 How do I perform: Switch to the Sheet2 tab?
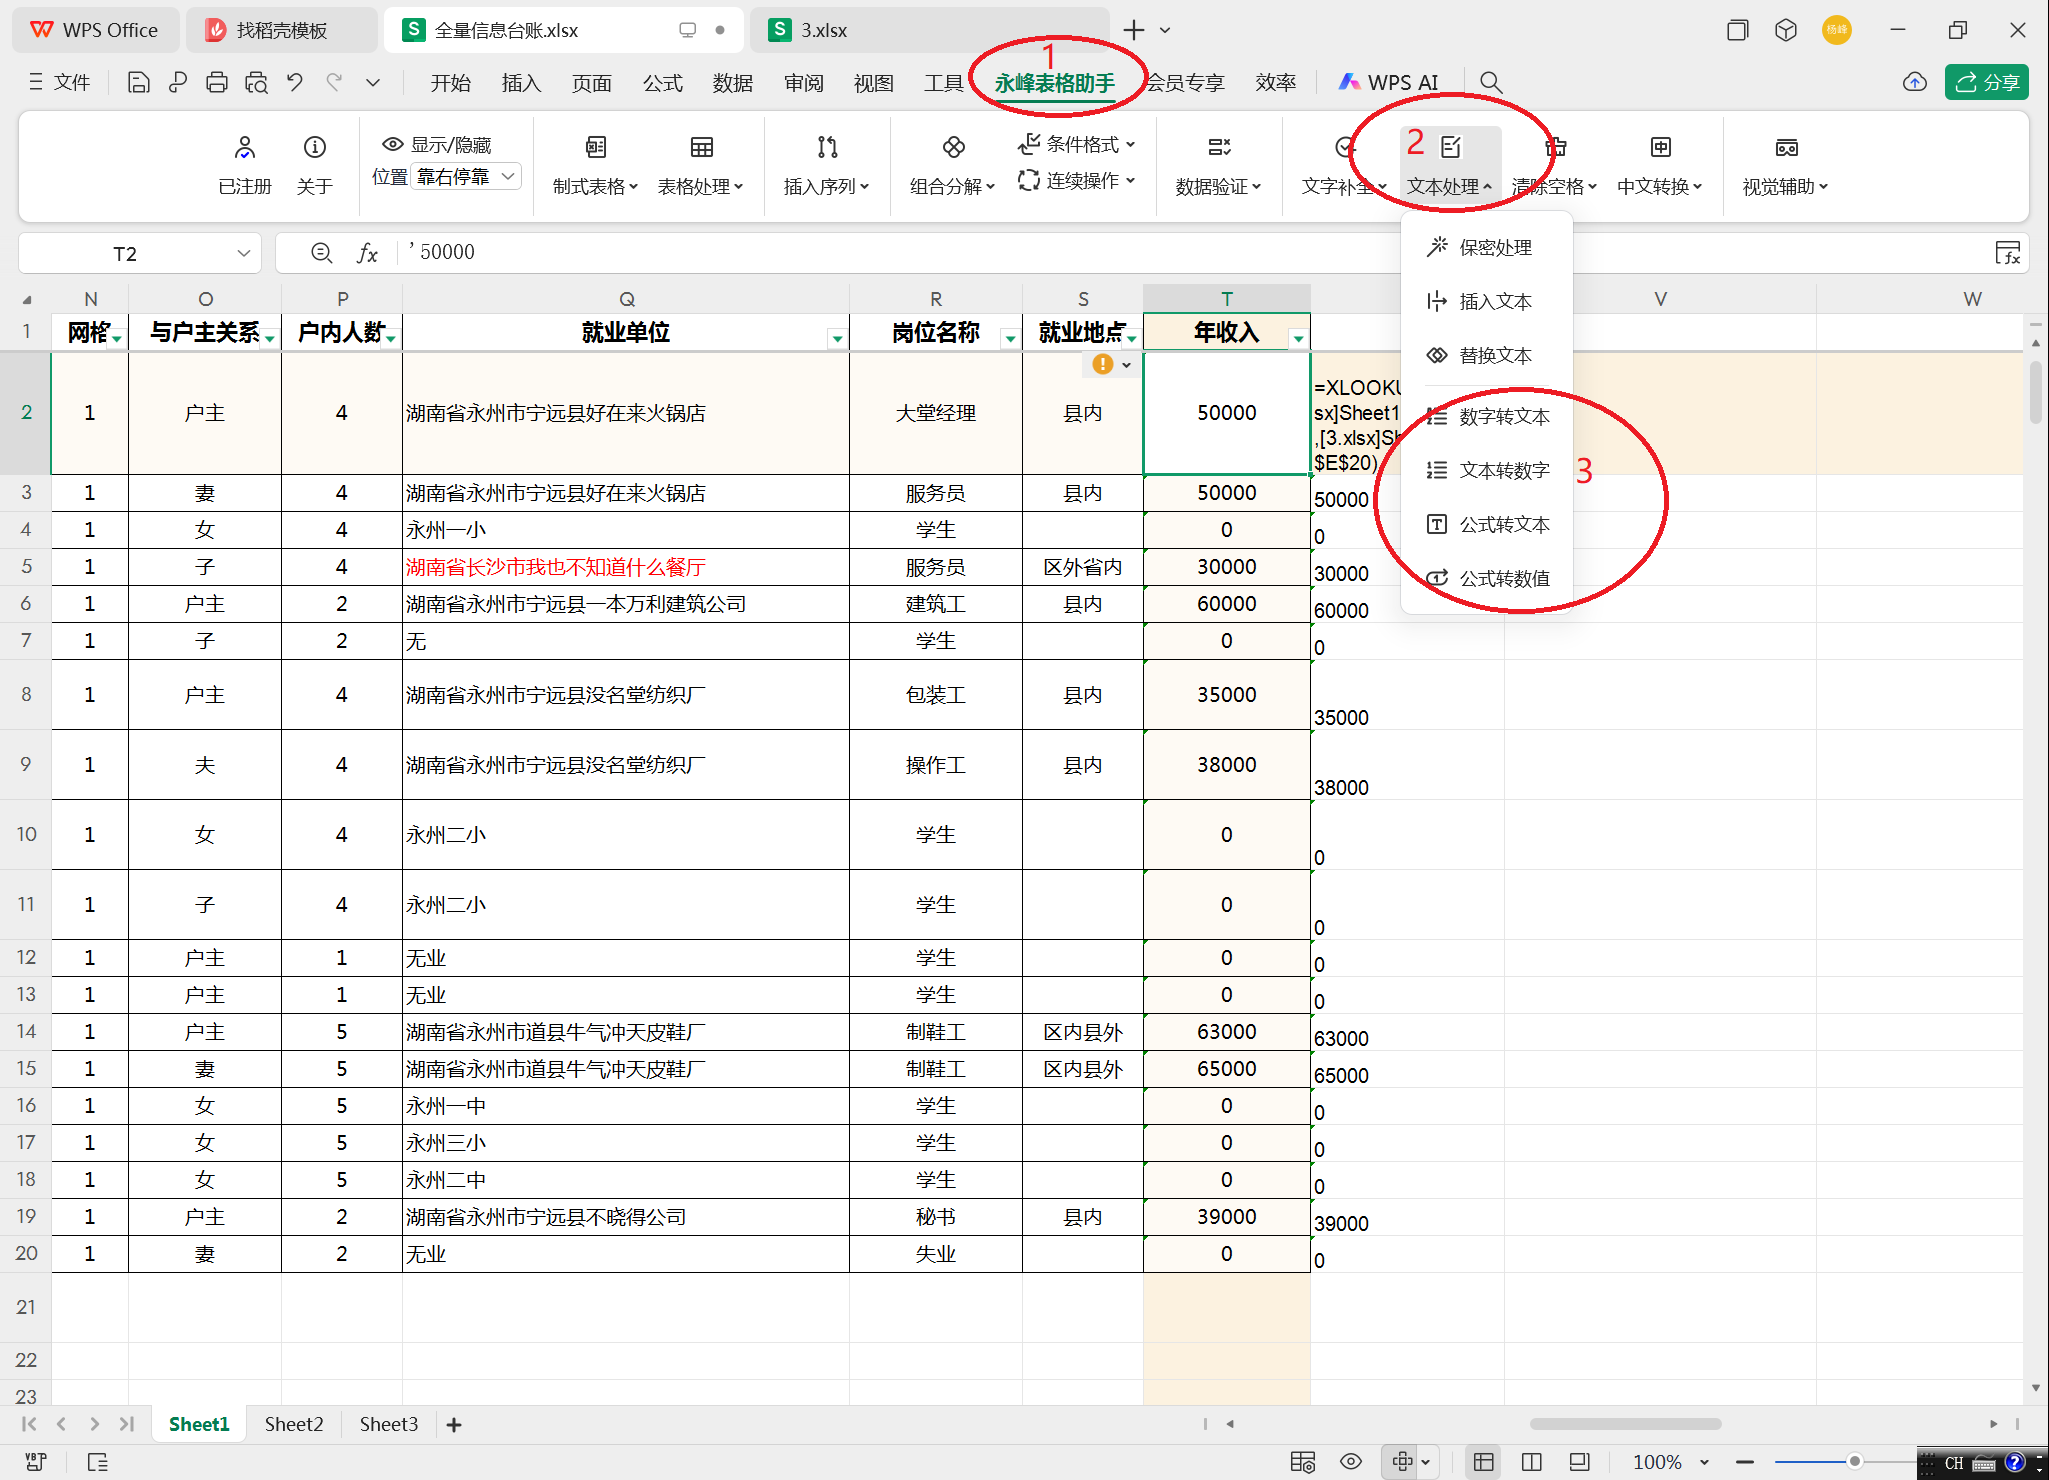tap(293, 1424)
